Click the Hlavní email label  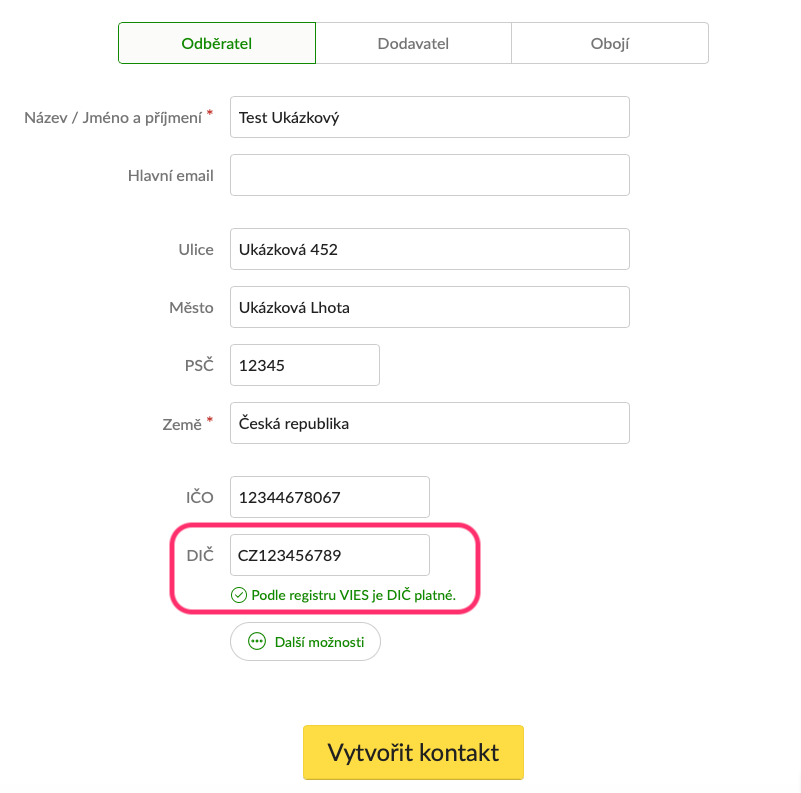(171, 176)
